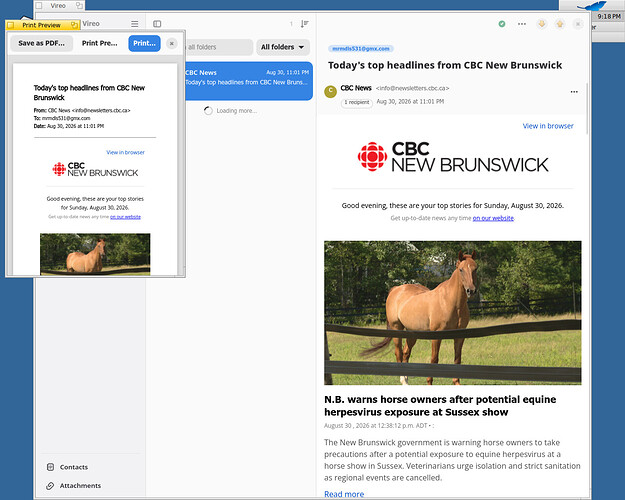Image resolution: width=625 pixels, height=500 pixels.
Task: Follow 'on our website' link in print preview
Action: 125,217
